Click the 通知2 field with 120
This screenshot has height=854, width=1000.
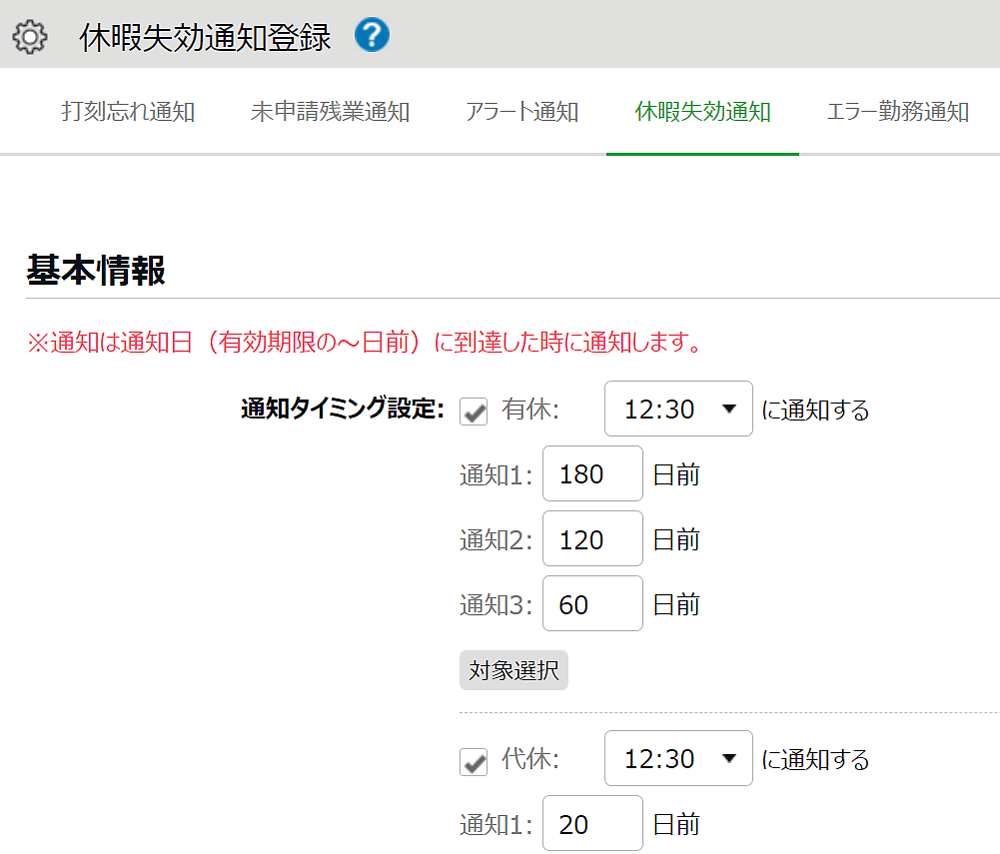592,539
